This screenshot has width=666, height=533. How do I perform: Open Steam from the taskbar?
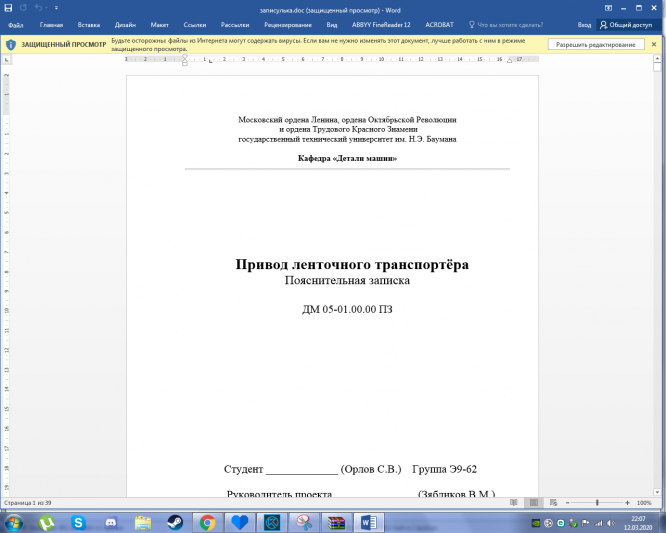[175, 522]
